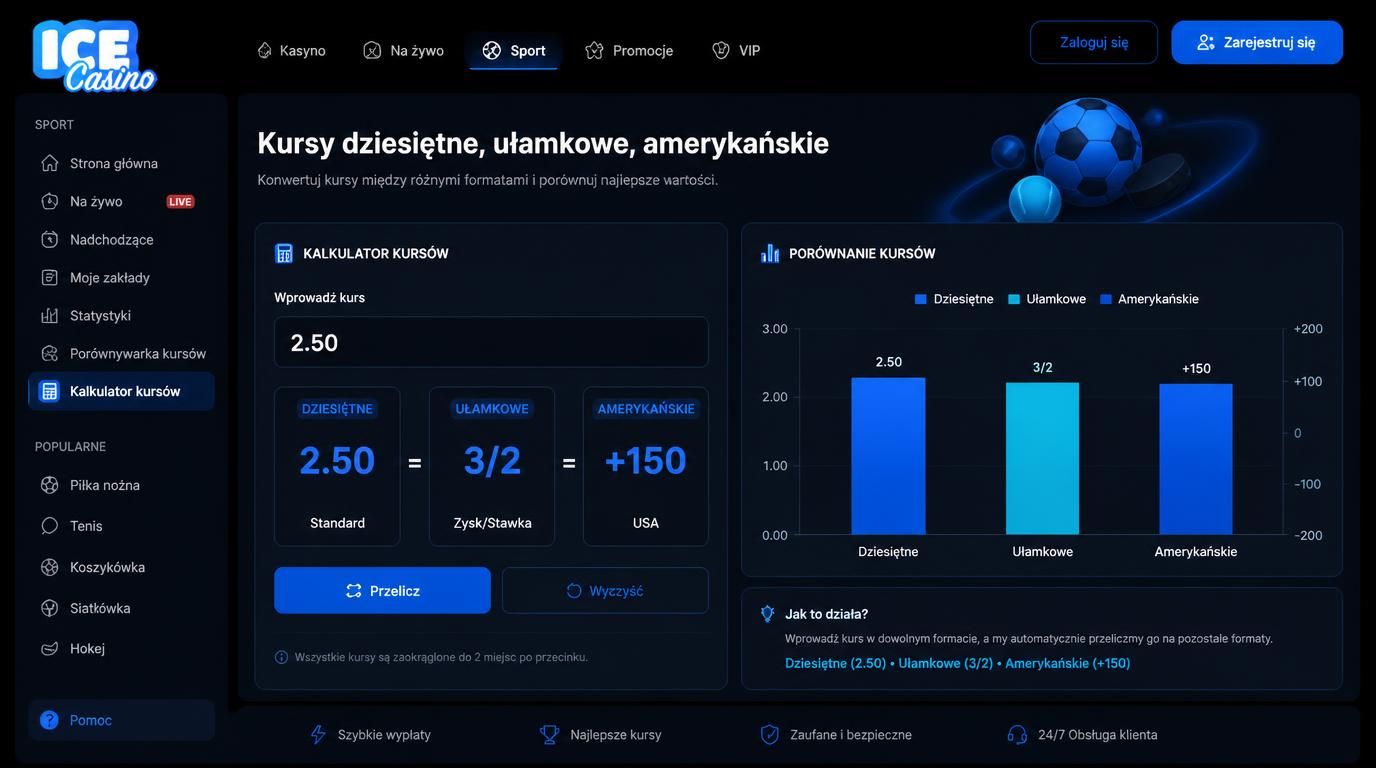Click the Zaloguj się button
The width and height of the screenshot is (1376, 768).
1094,42
